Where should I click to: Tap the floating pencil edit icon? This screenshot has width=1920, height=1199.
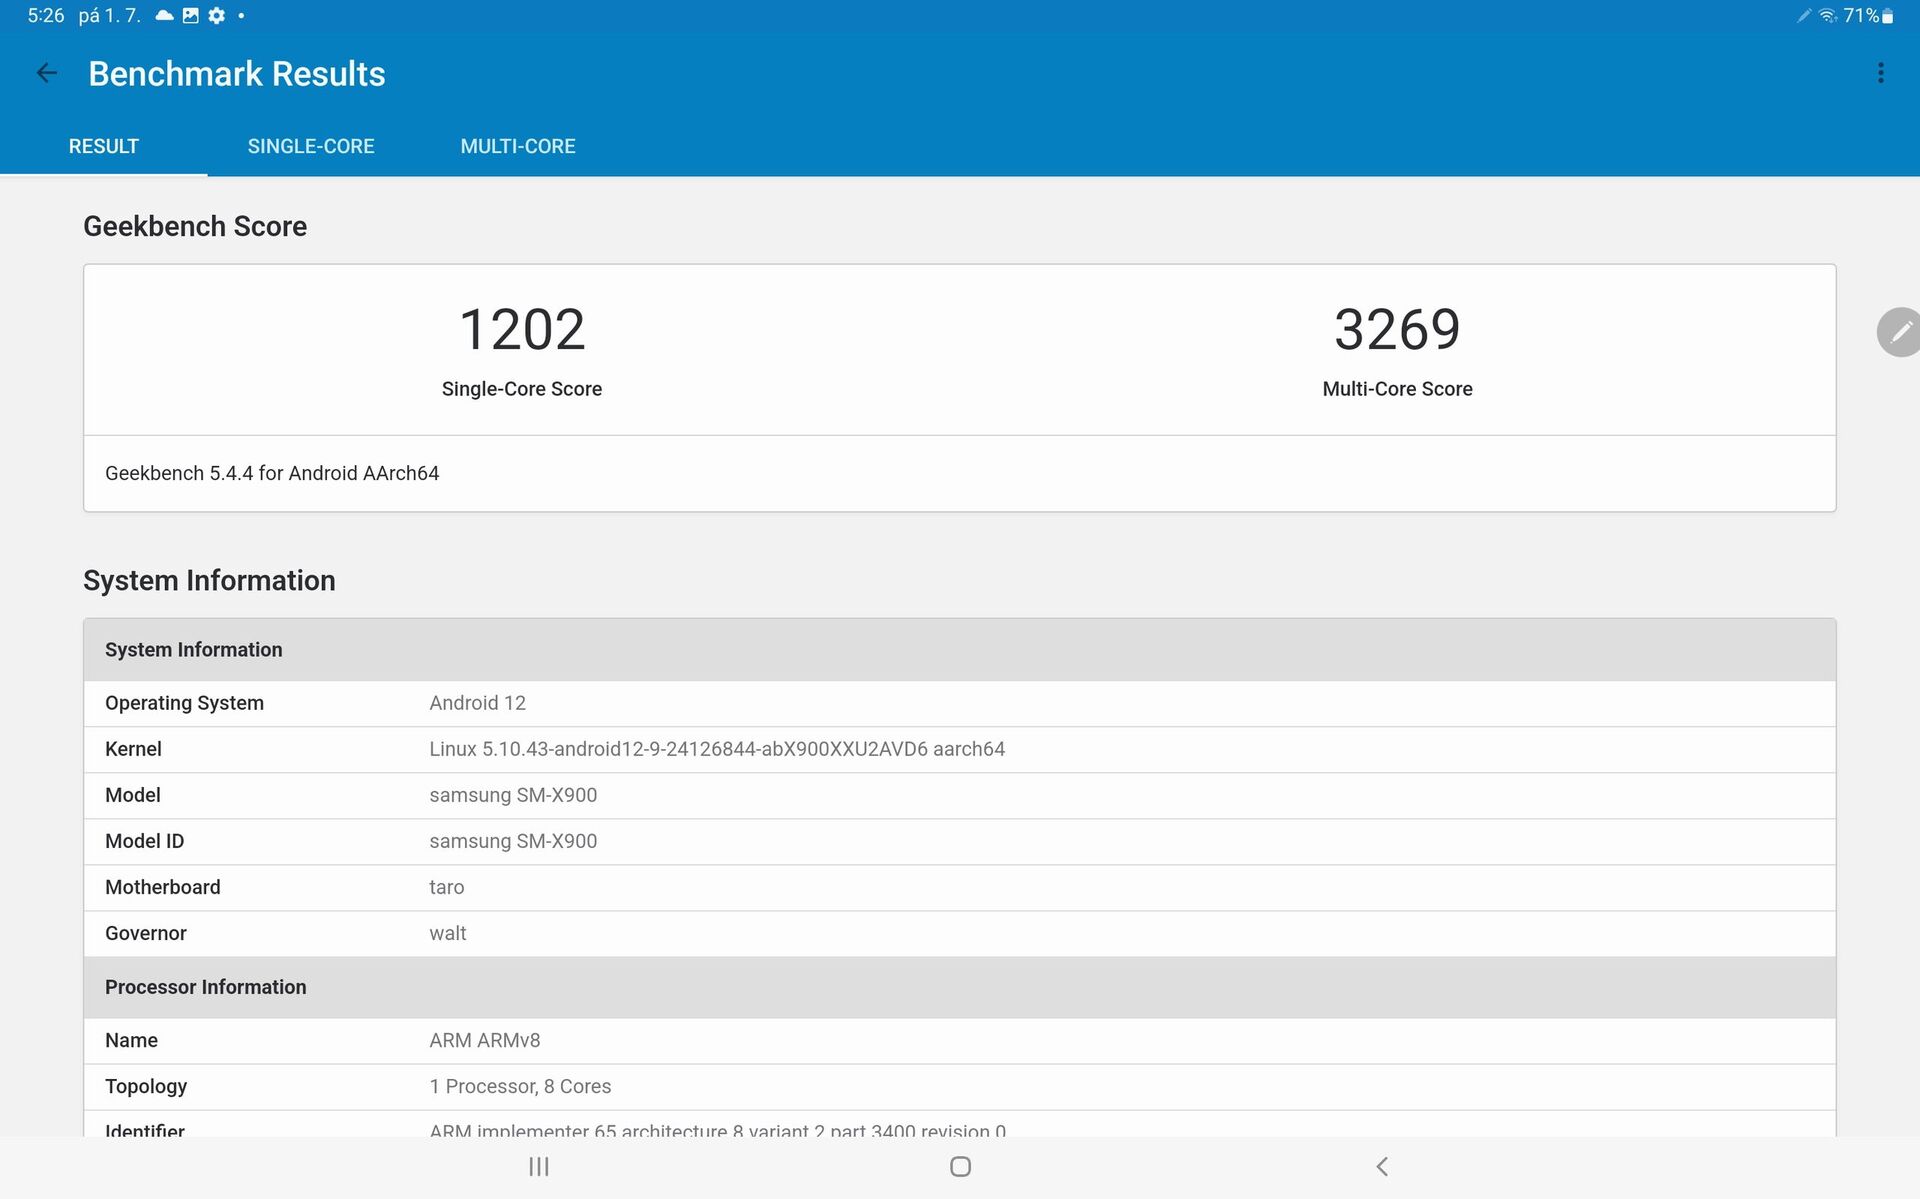click(1898, 332)
